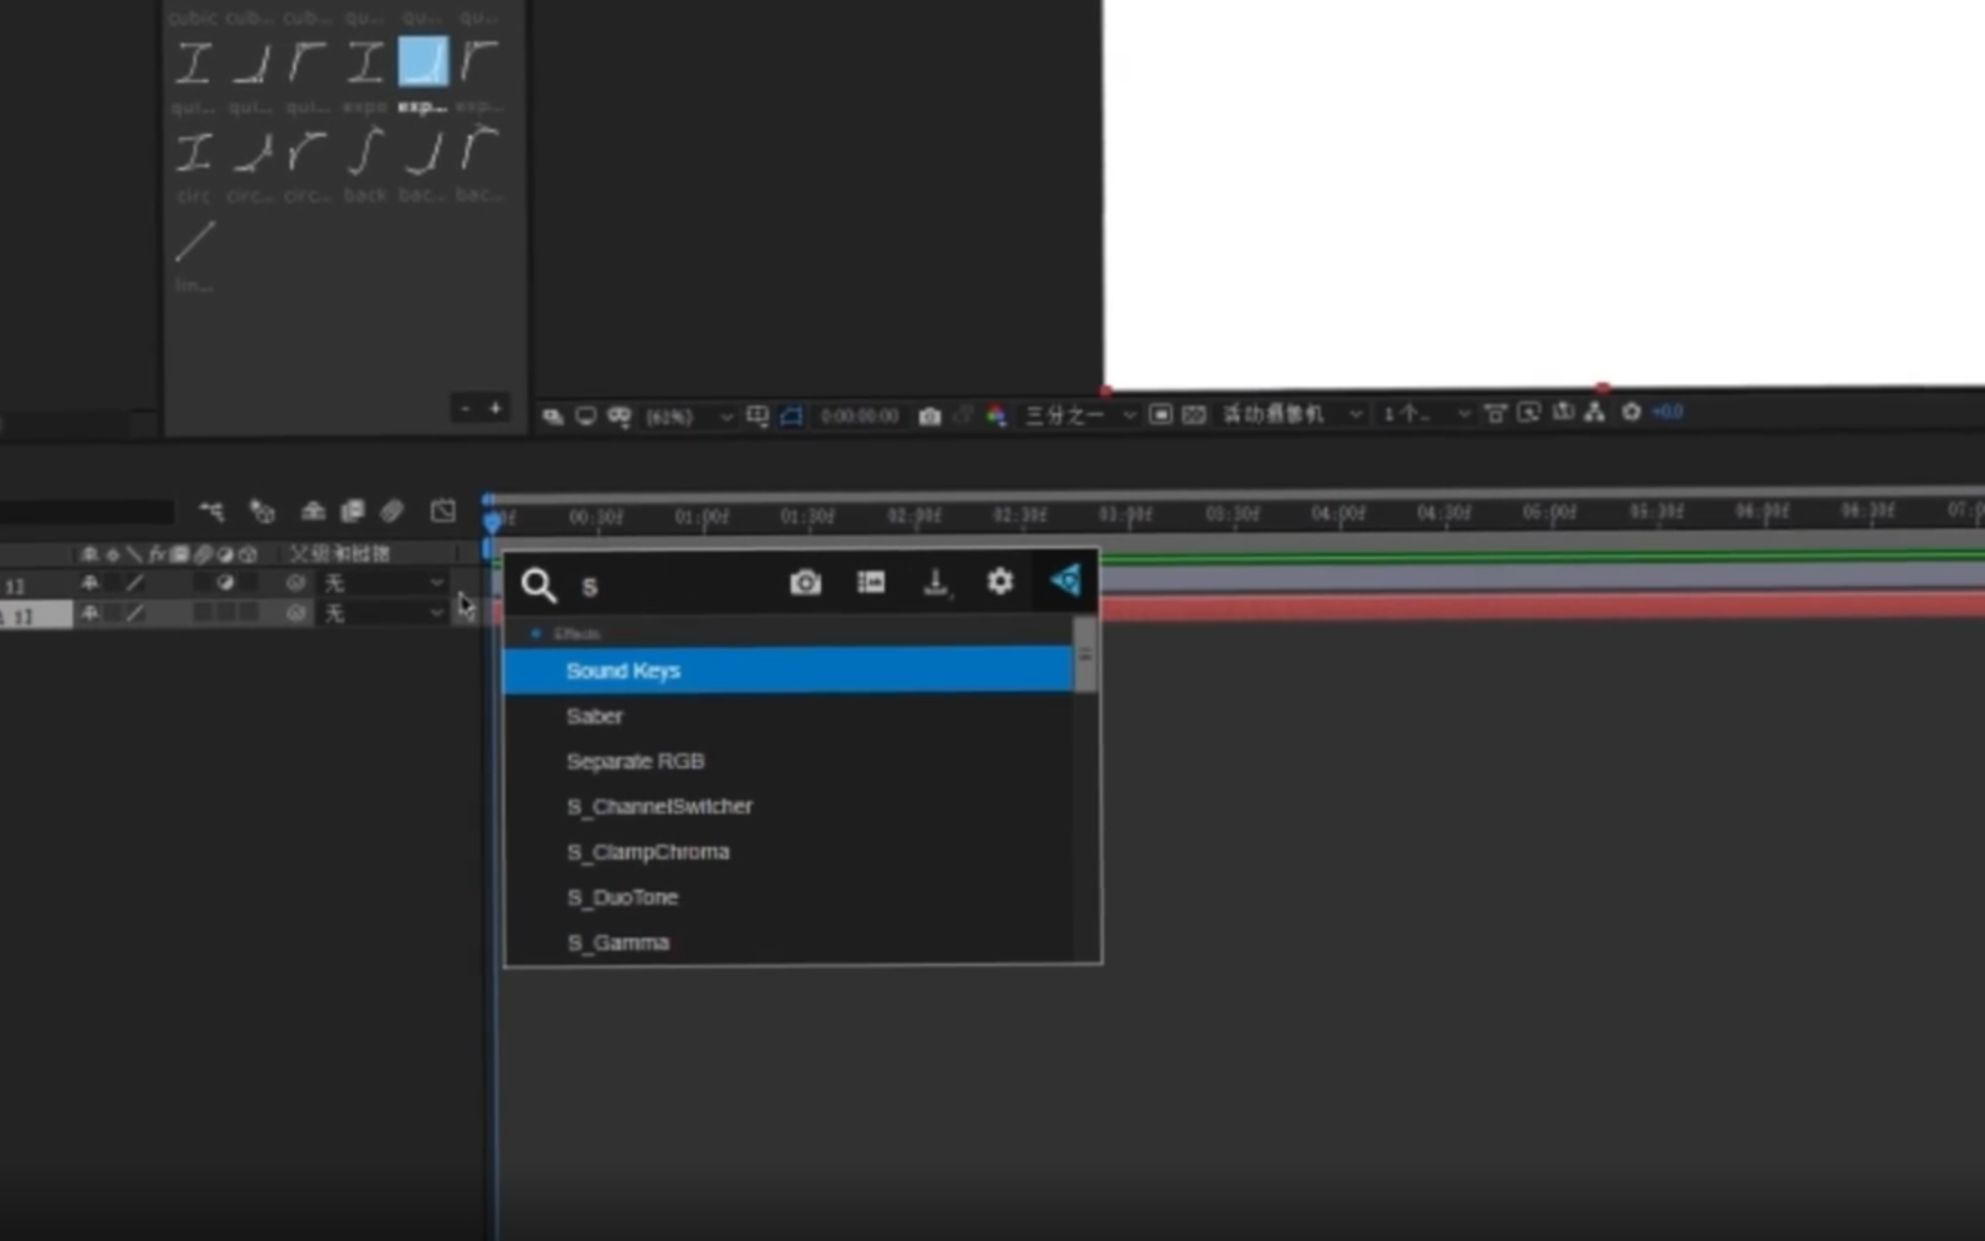The height and width of the screenshot is (1241, 1985).
Task: Select the highlighted expo easing preset
Action: (423, 62)
